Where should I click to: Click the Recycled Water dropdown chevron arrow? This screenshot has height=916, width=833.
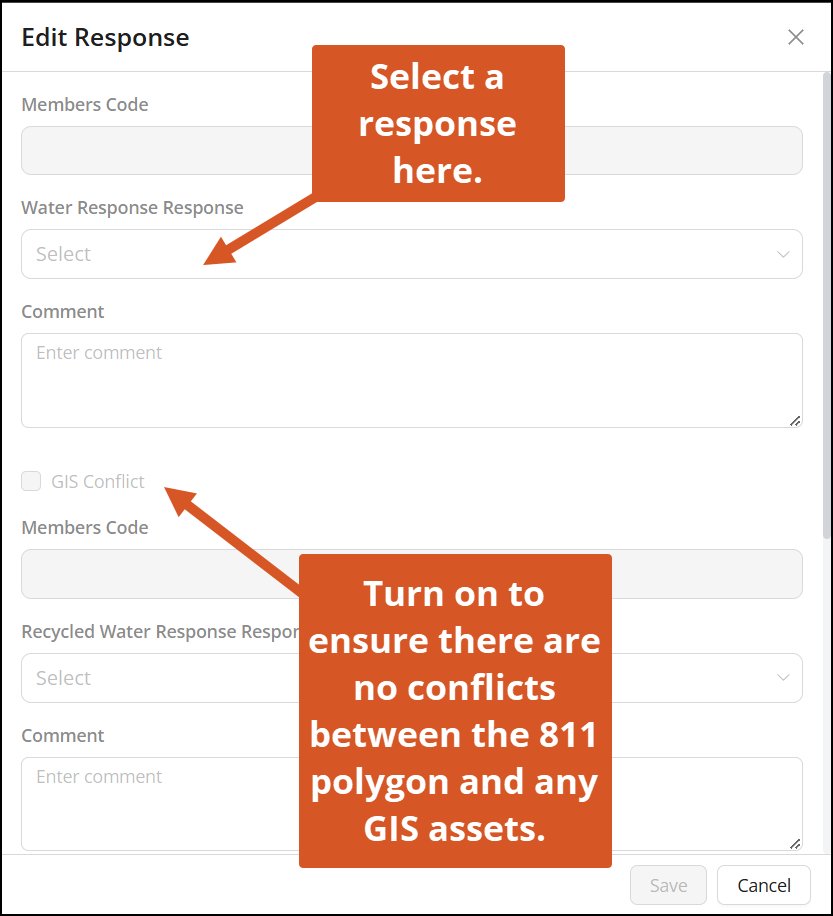[783, 678]
